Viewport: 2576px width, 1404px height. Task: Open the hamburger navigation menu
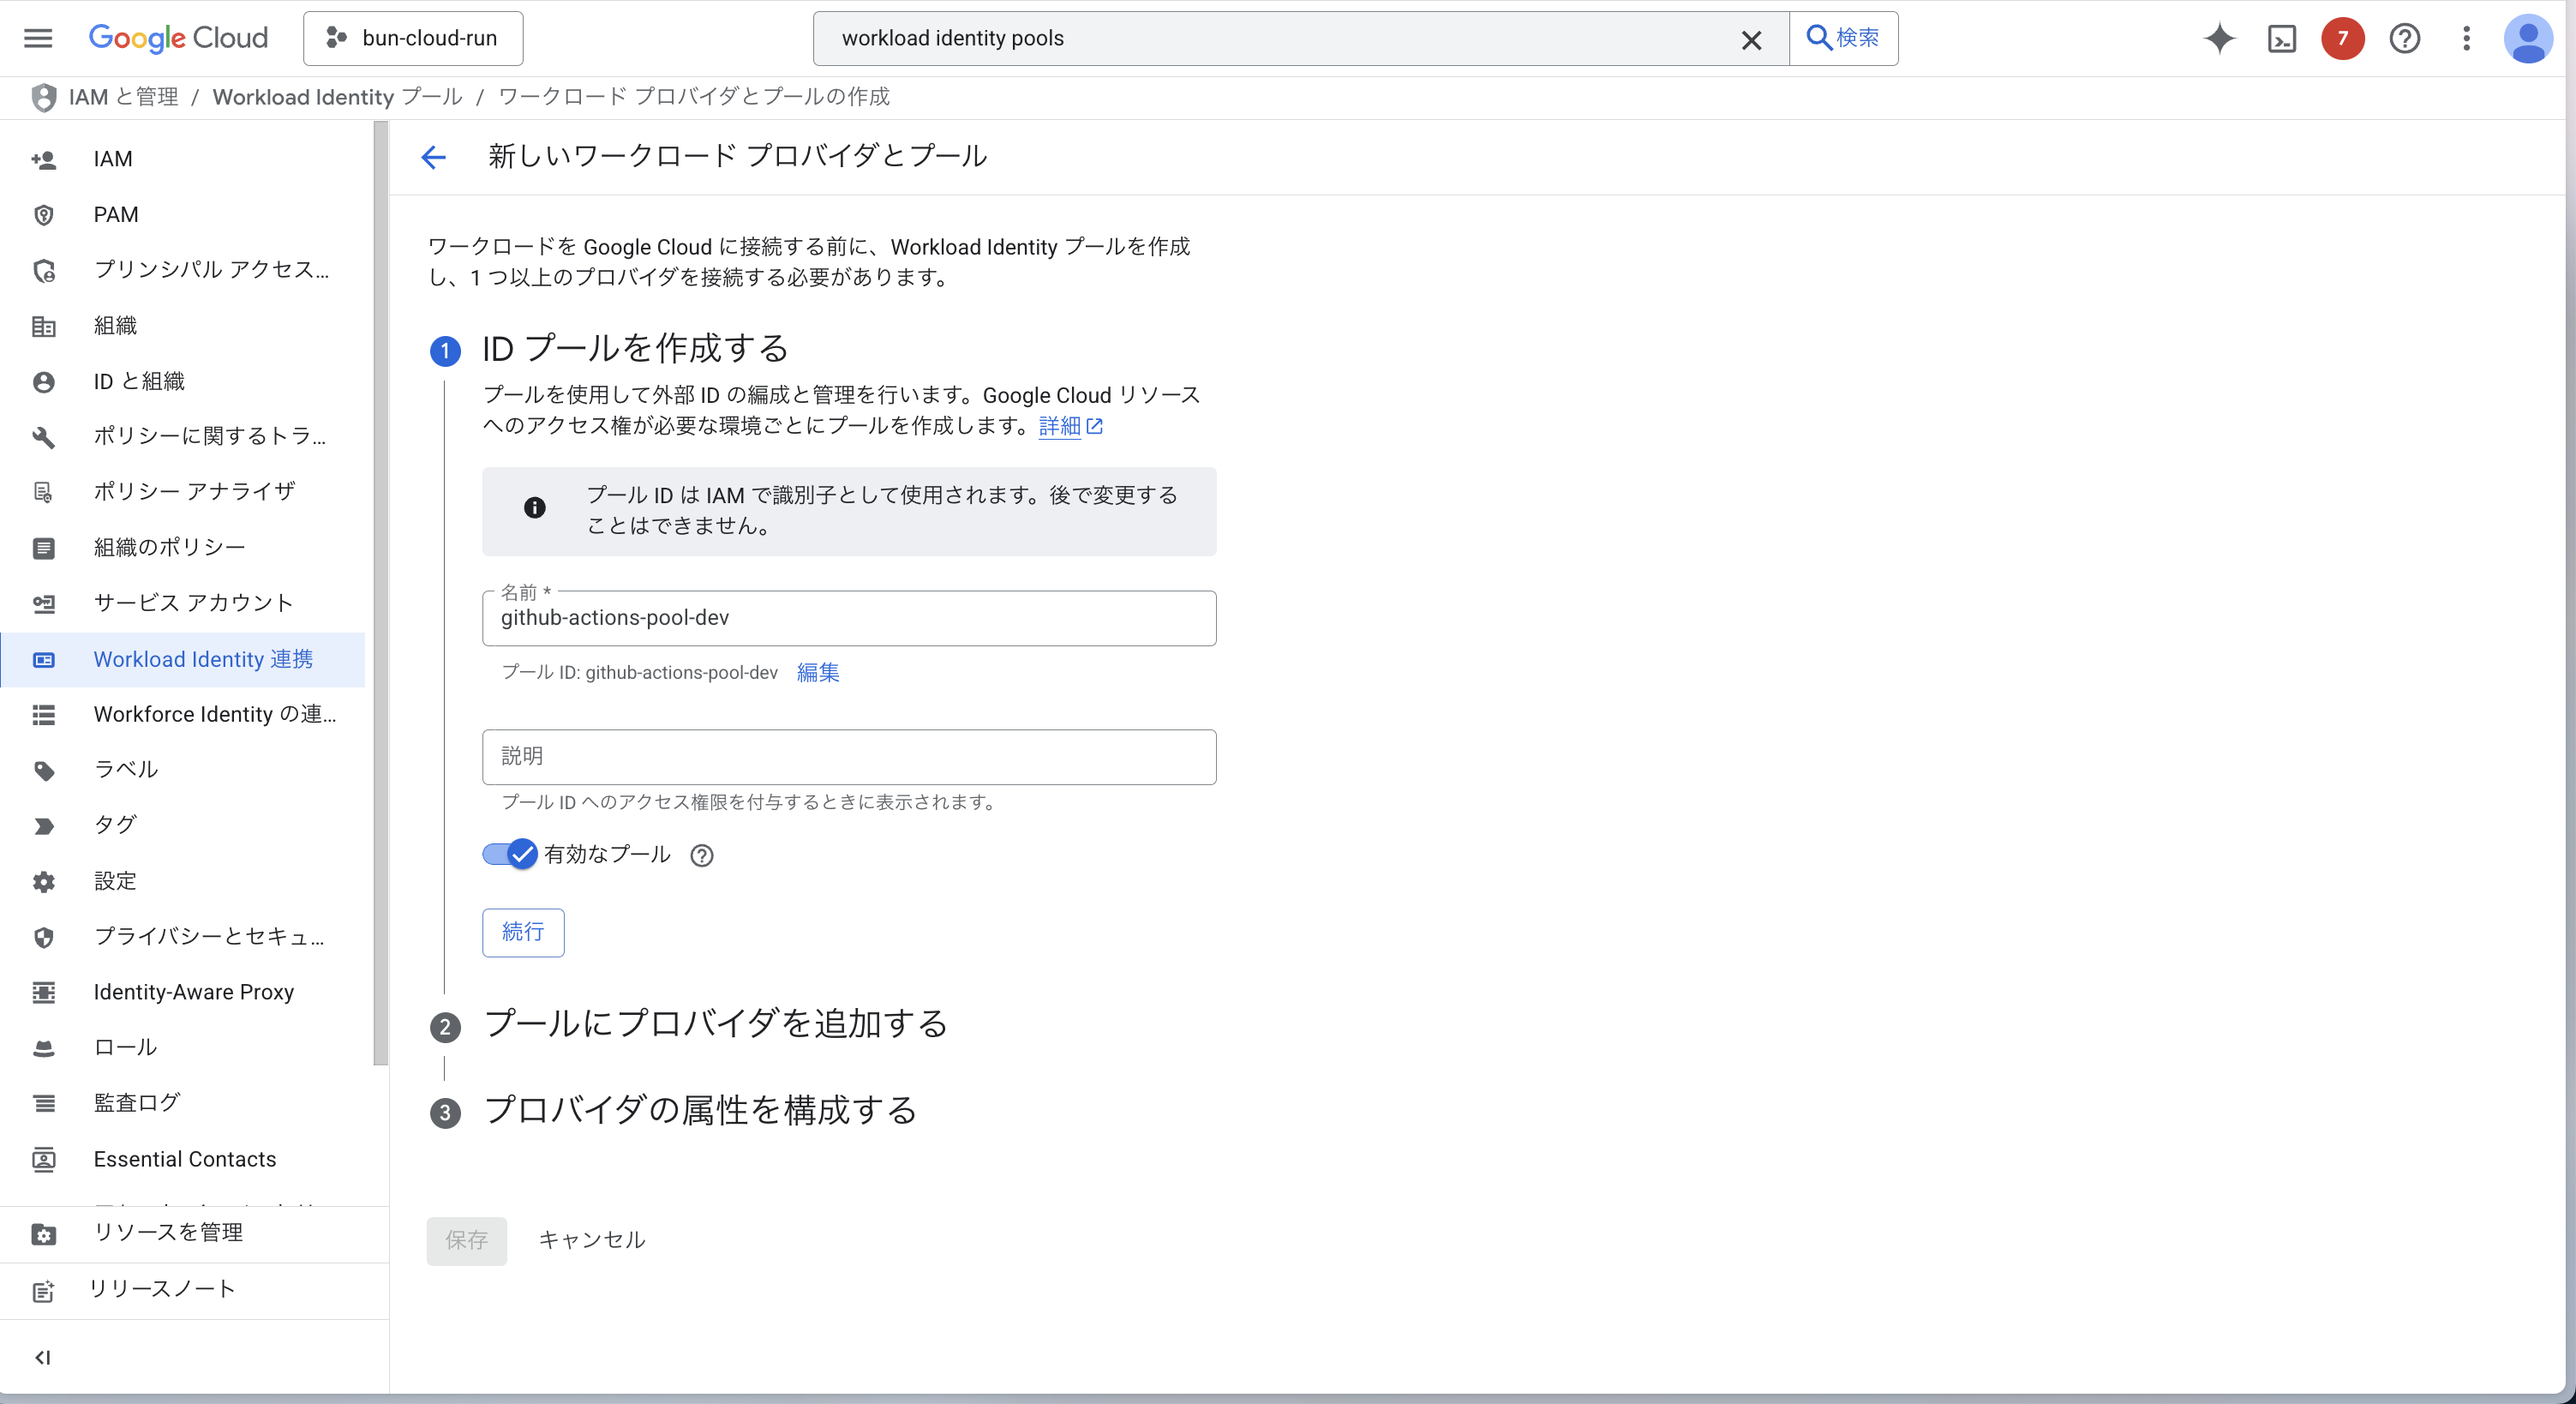tap(38, 38)
